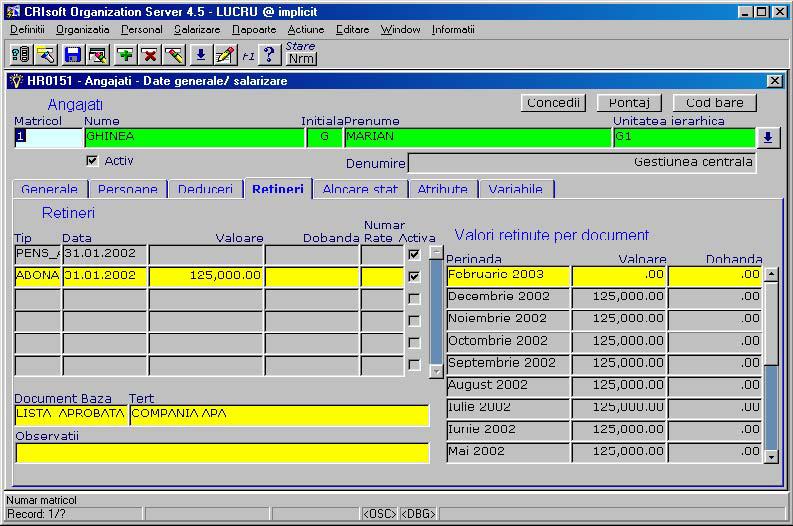Click the ABONA row value 125,000.00
This screenshot has width=793, height=526.
206,276
